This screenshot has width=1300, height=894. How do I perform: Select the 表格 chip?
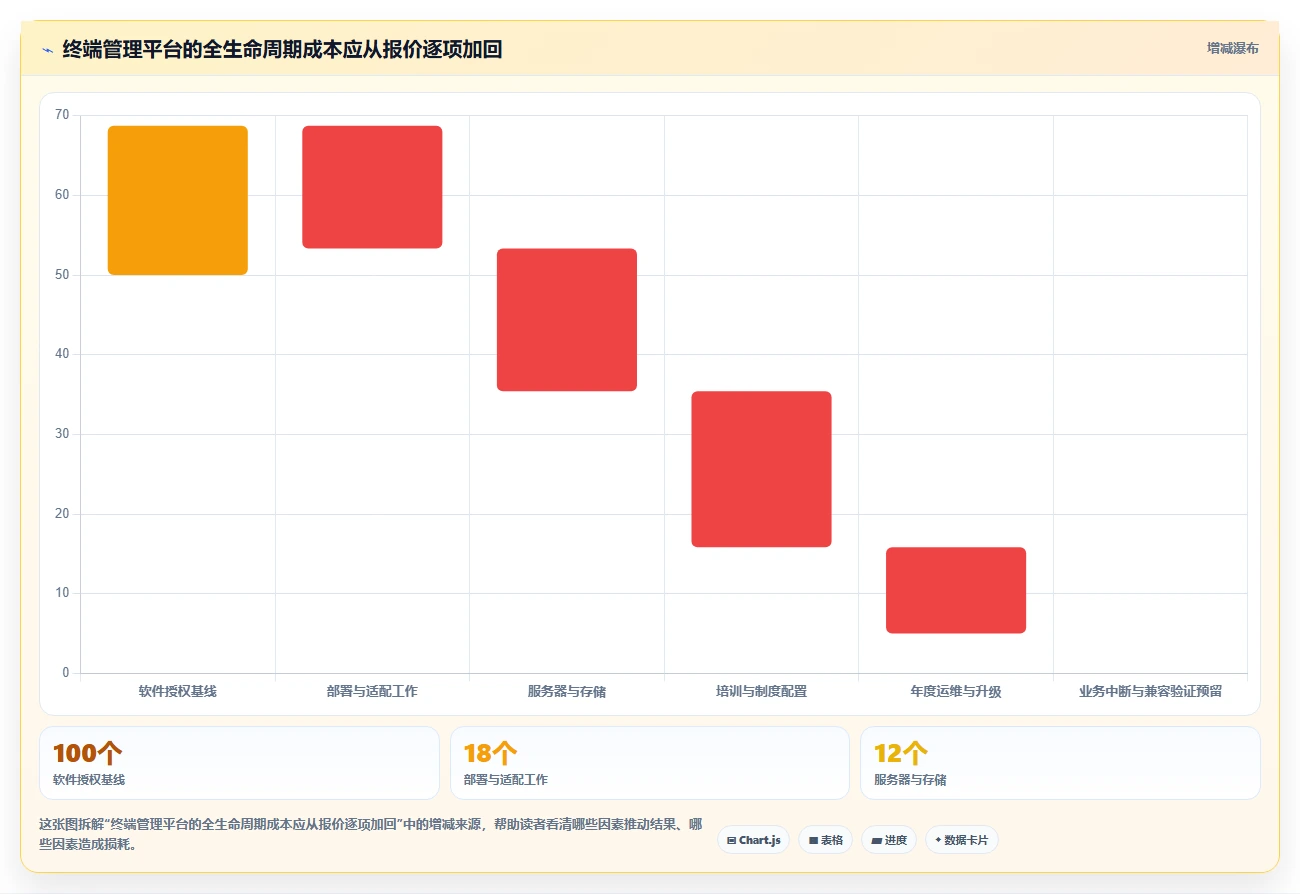pyautogui.click(x=825, y=840)
